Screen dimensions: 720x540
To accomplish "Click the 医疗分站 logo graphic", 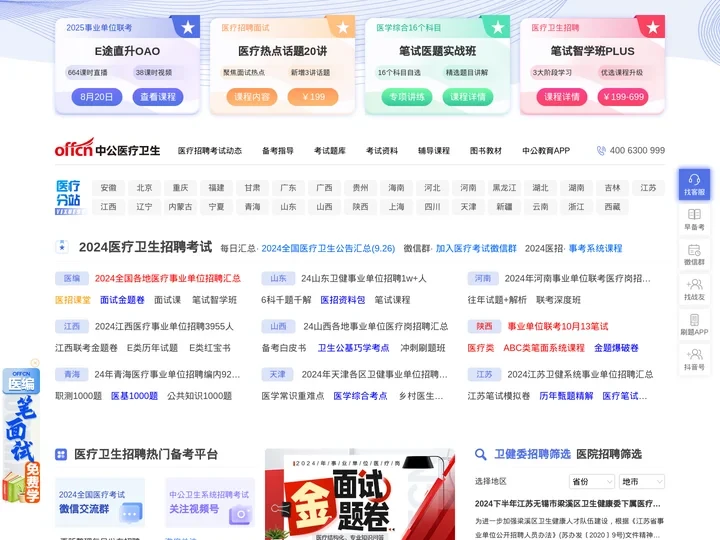I will pyautogui.click(x=70, y=197).
